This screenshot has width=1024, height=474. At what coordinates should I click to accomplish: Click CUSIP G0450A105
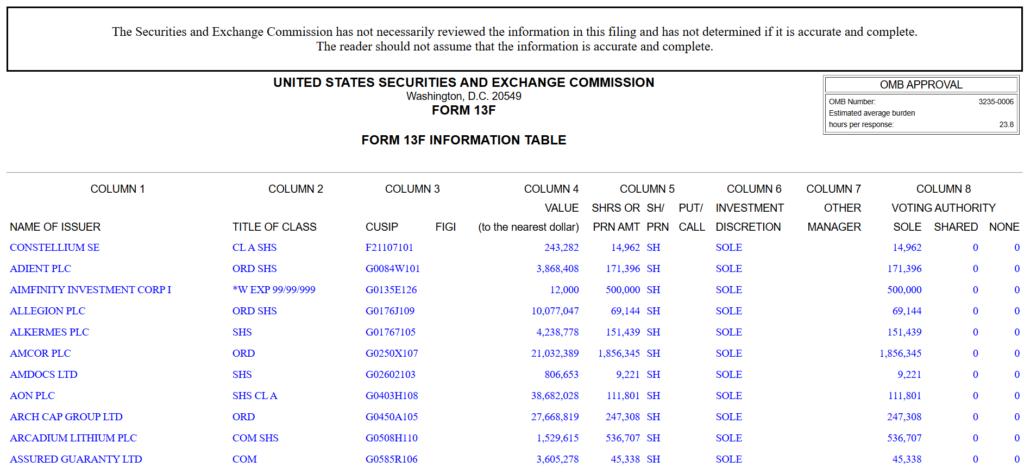pyautogui.click(x=392, y=417)
